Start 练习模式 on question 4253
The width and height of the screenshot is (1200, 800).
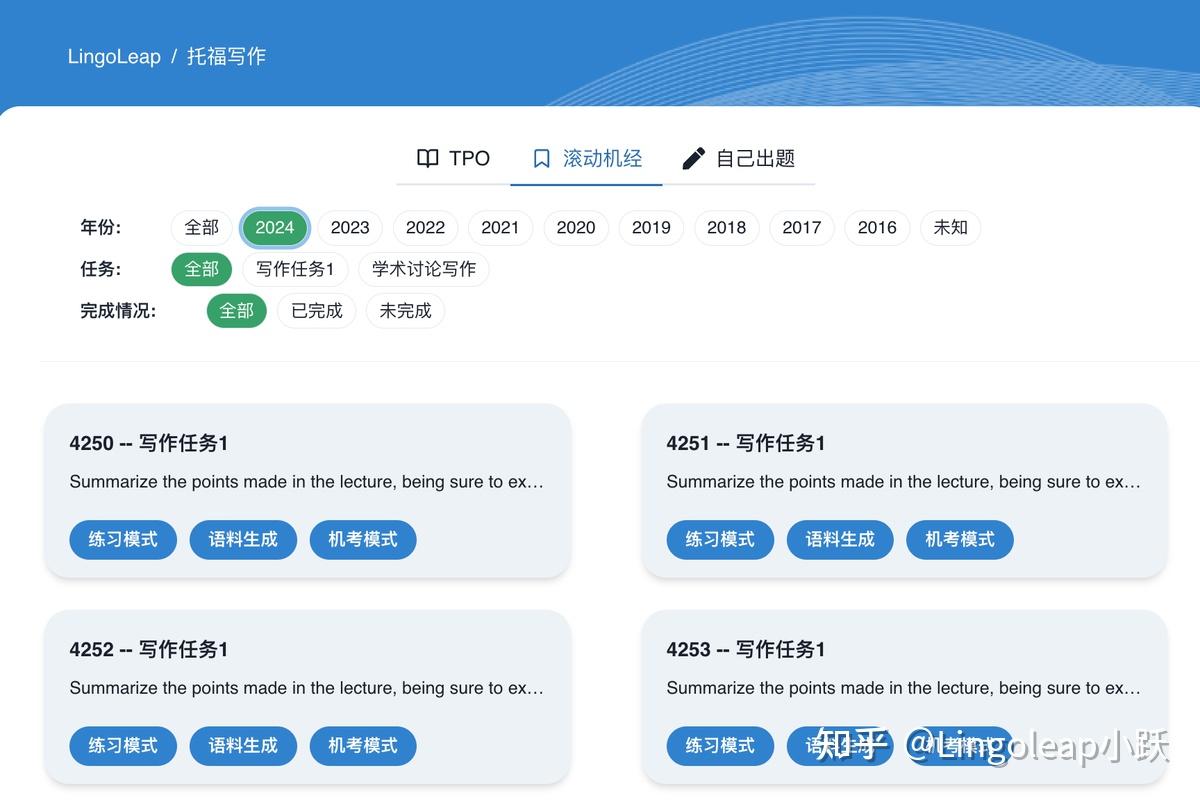tap(720, 745)
